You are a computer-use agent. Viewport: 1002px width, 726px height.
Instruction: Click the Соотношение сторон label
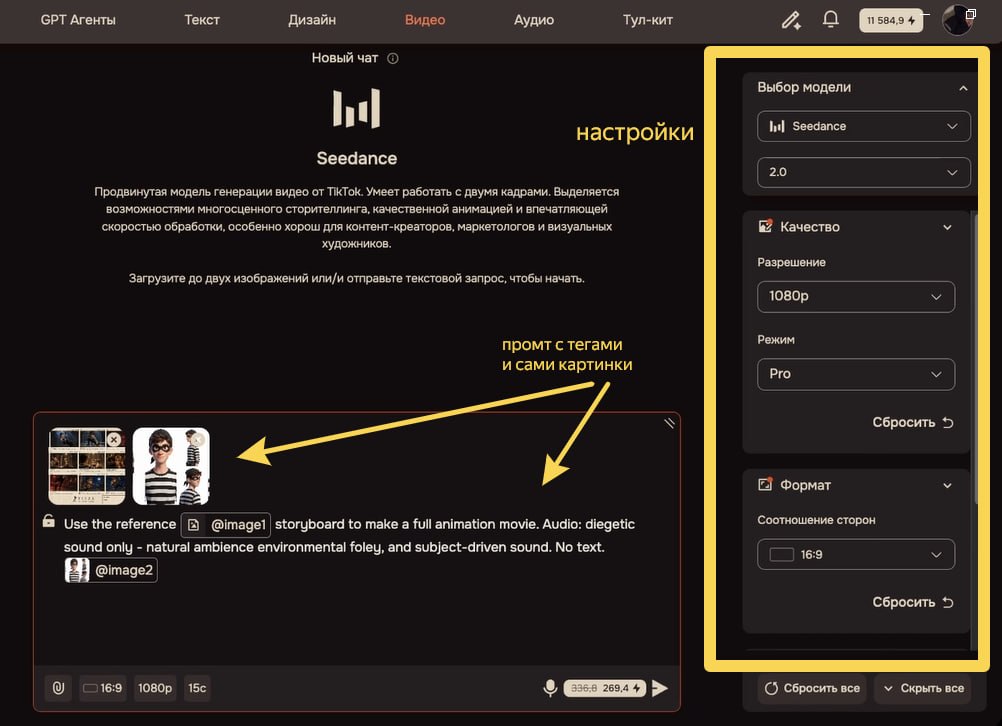tap(816, 520)
